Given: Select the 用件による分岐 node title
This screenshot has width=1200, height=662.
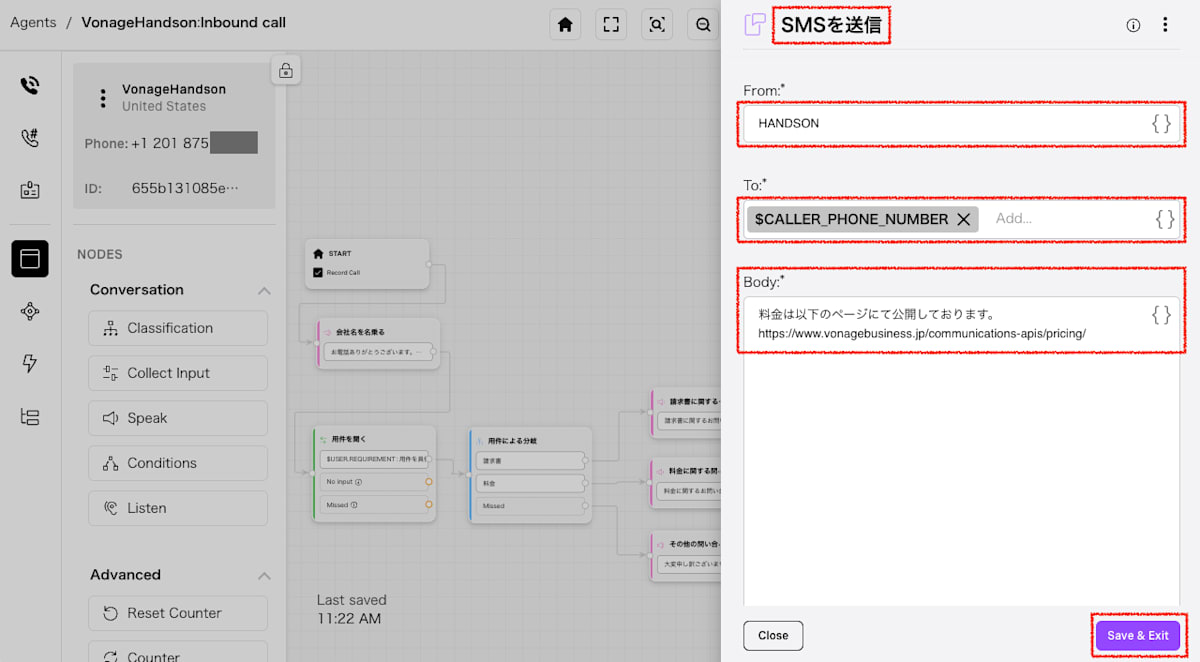Looking at the screenshot, I should point(512,441).
